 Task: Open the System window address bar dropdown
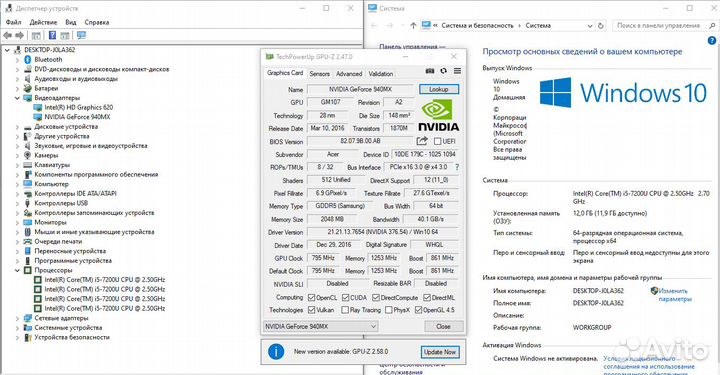pos(590,26)
